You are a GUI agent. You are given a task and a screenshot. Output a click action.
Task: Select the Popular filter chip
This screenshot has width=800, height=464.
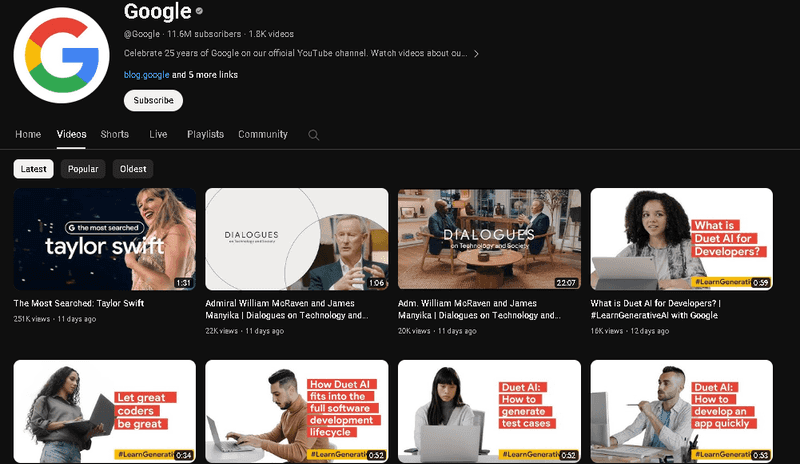click(x=83, y=169)
